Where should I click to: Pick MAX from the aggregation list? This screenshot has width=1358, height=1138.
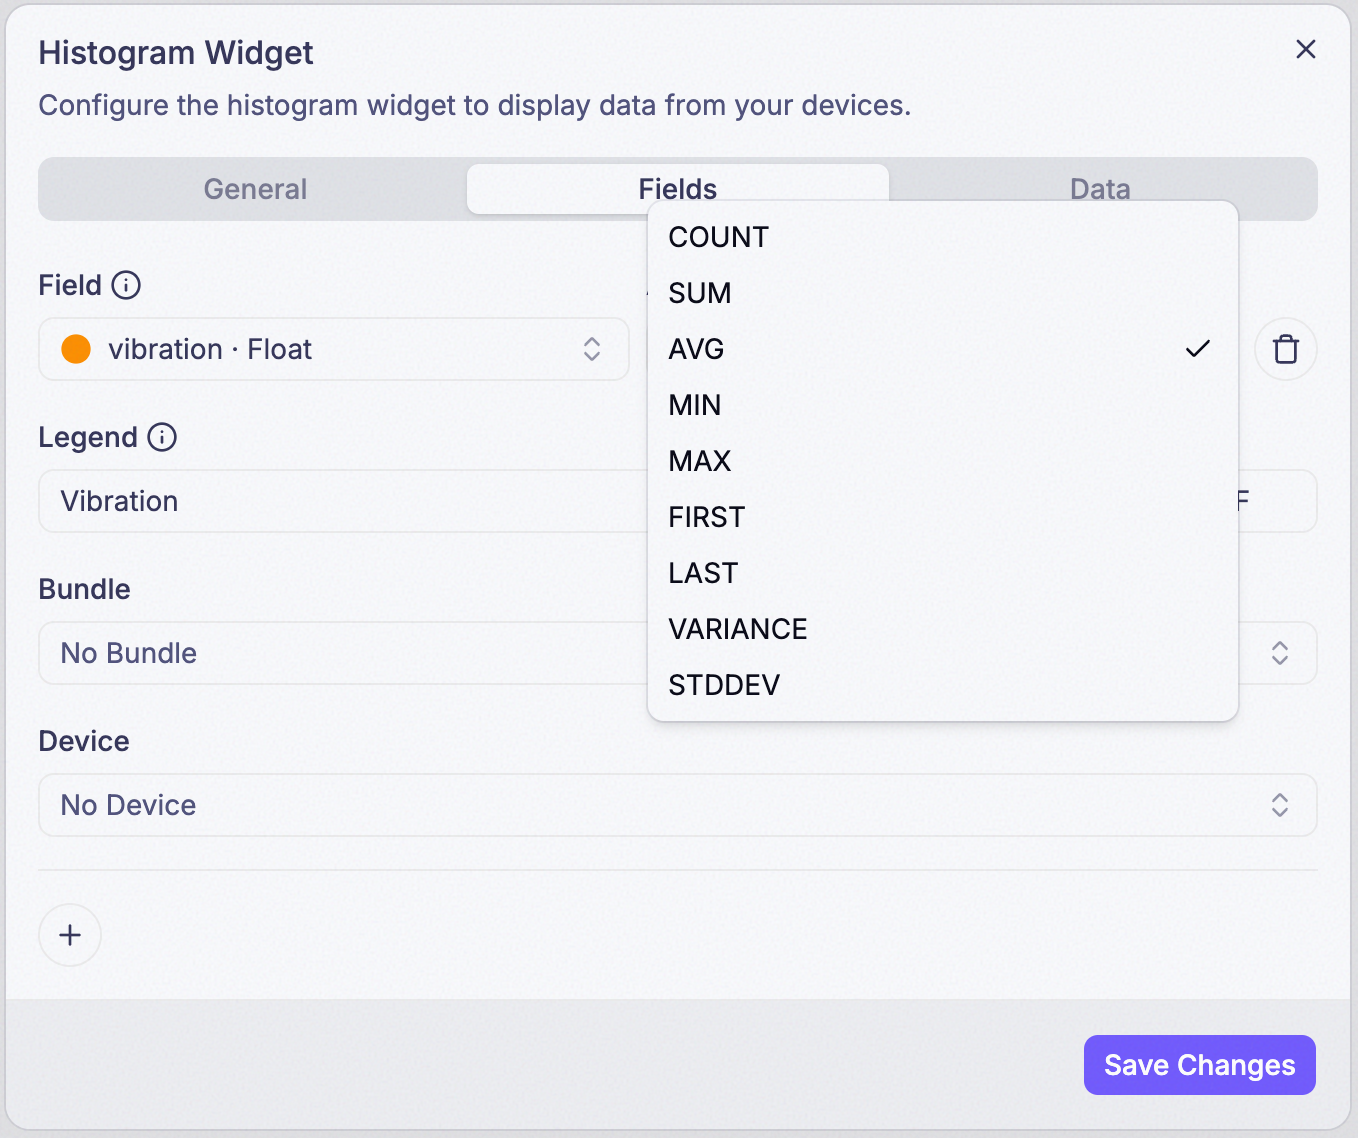click(x=943, y=461)
